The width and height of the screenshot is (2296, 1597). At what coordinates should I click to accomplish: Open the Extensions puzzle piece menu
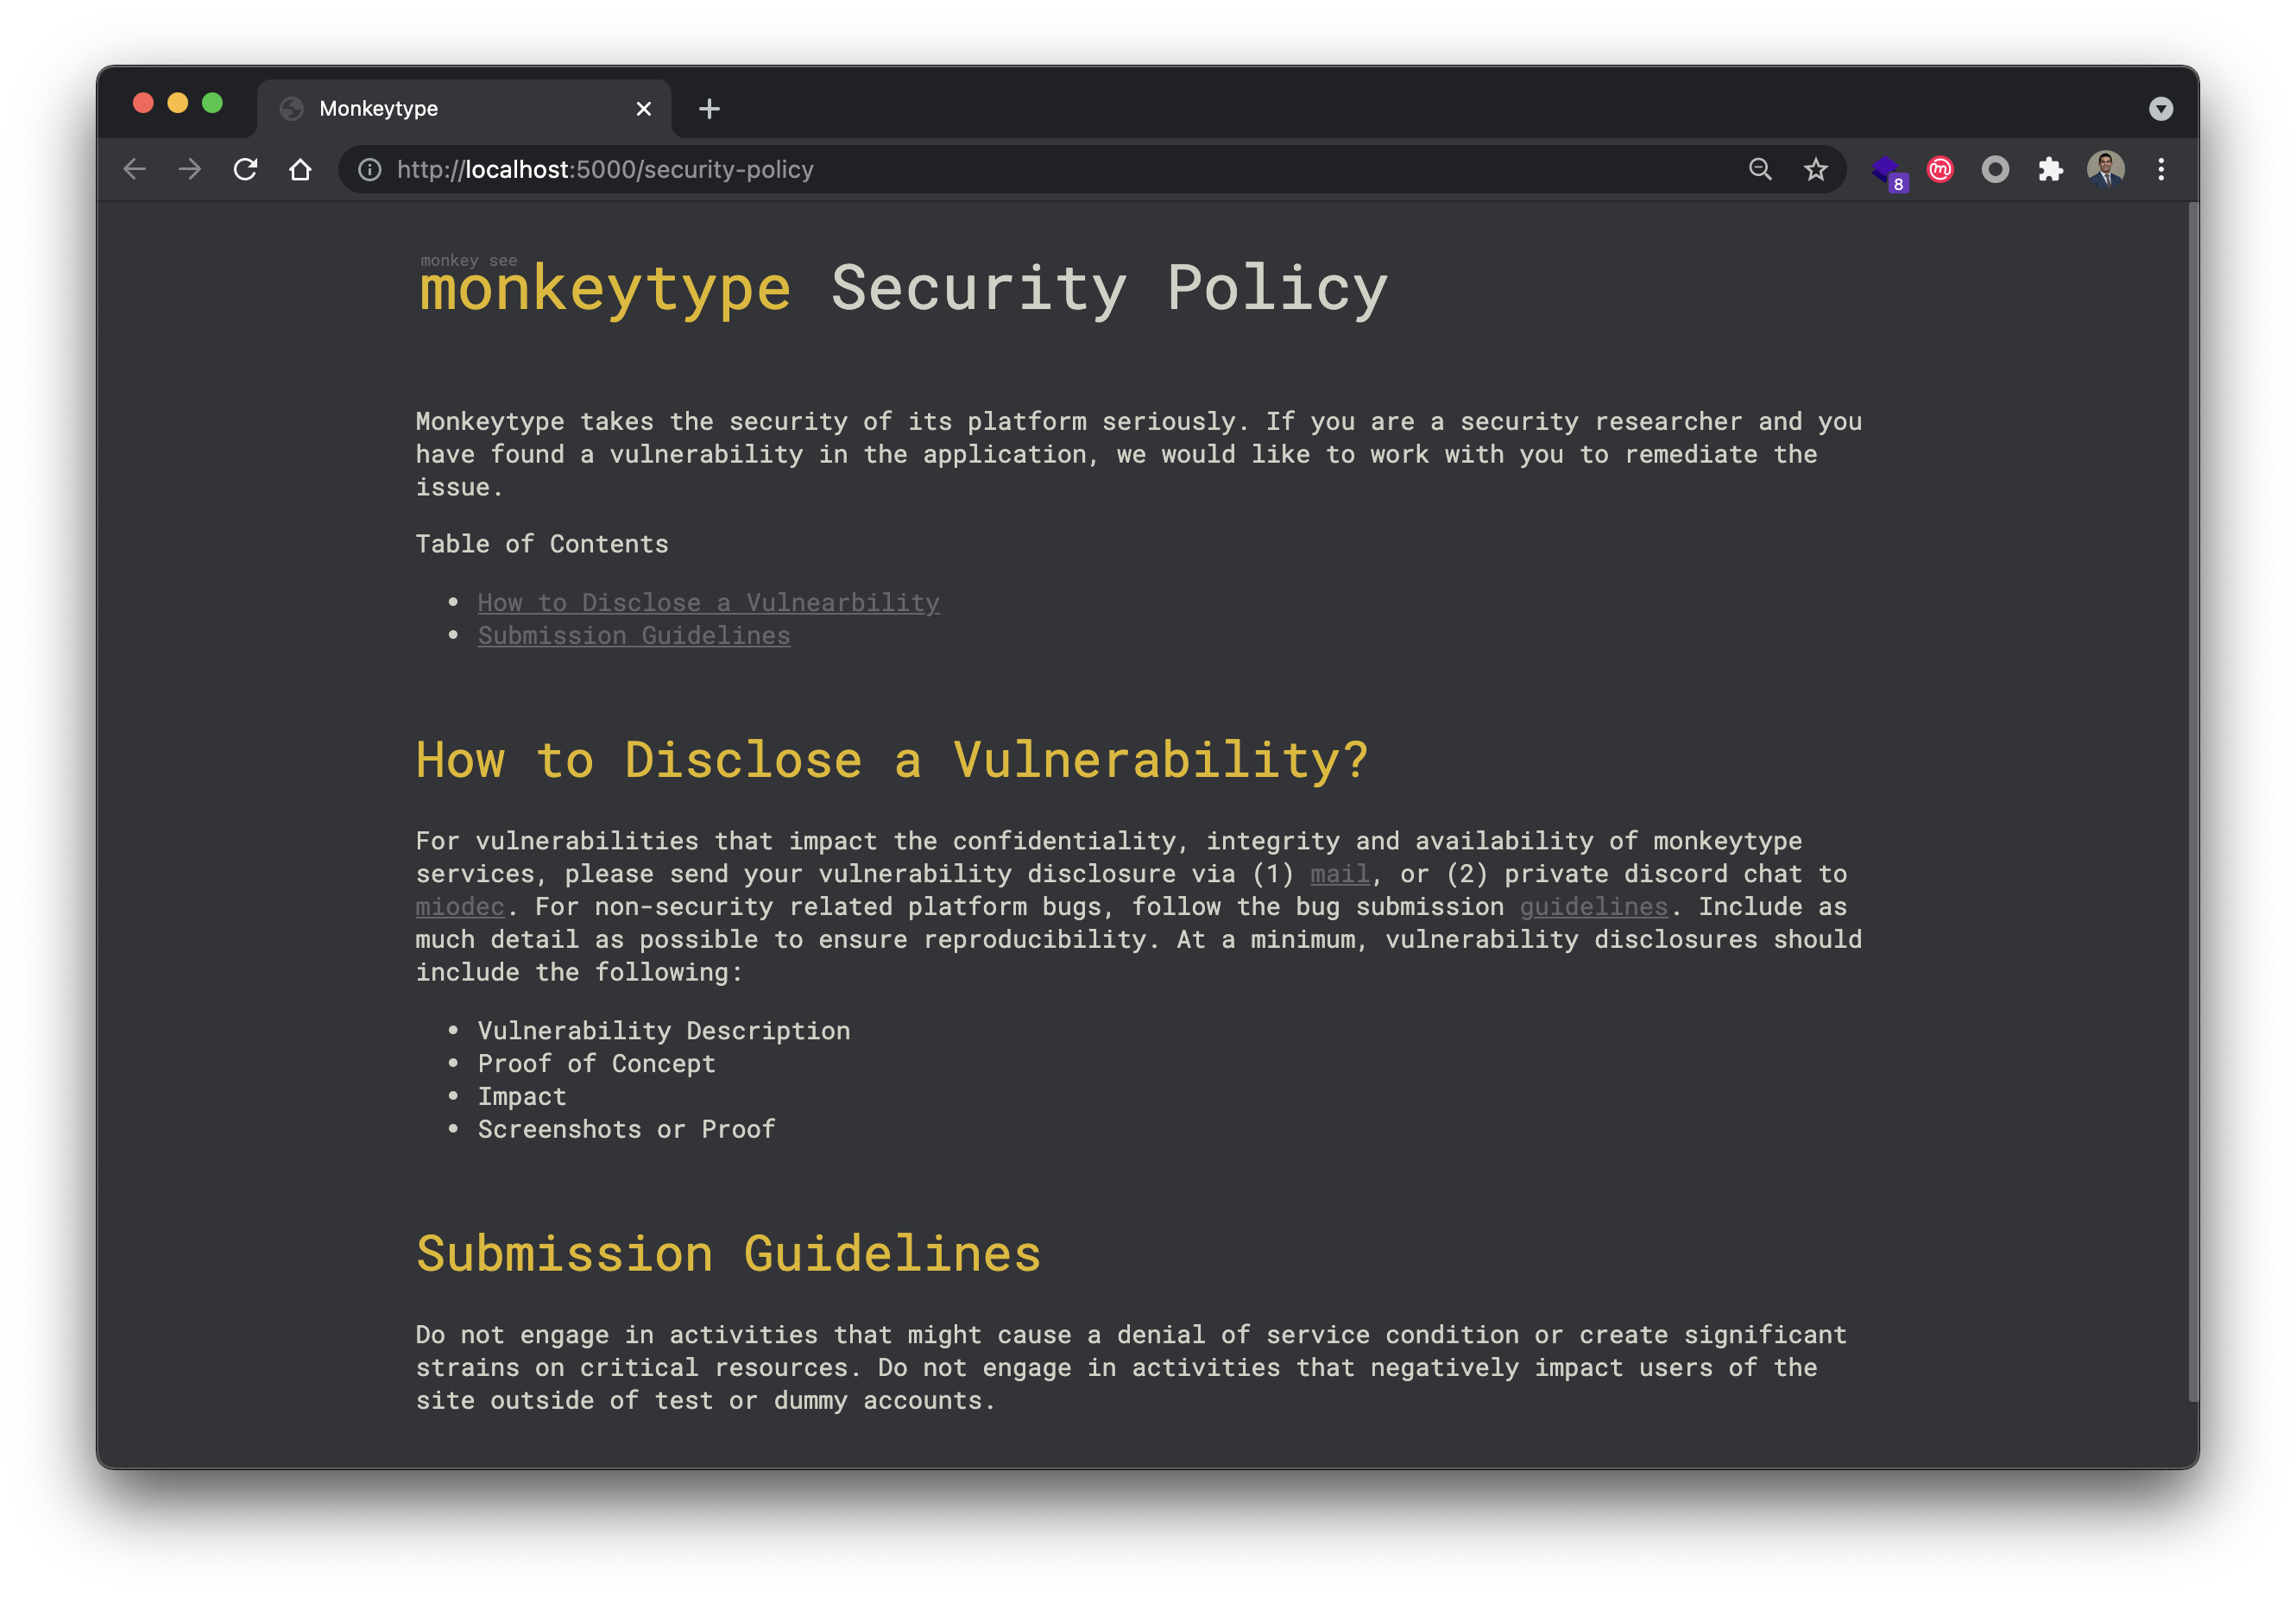point(2050,169)
